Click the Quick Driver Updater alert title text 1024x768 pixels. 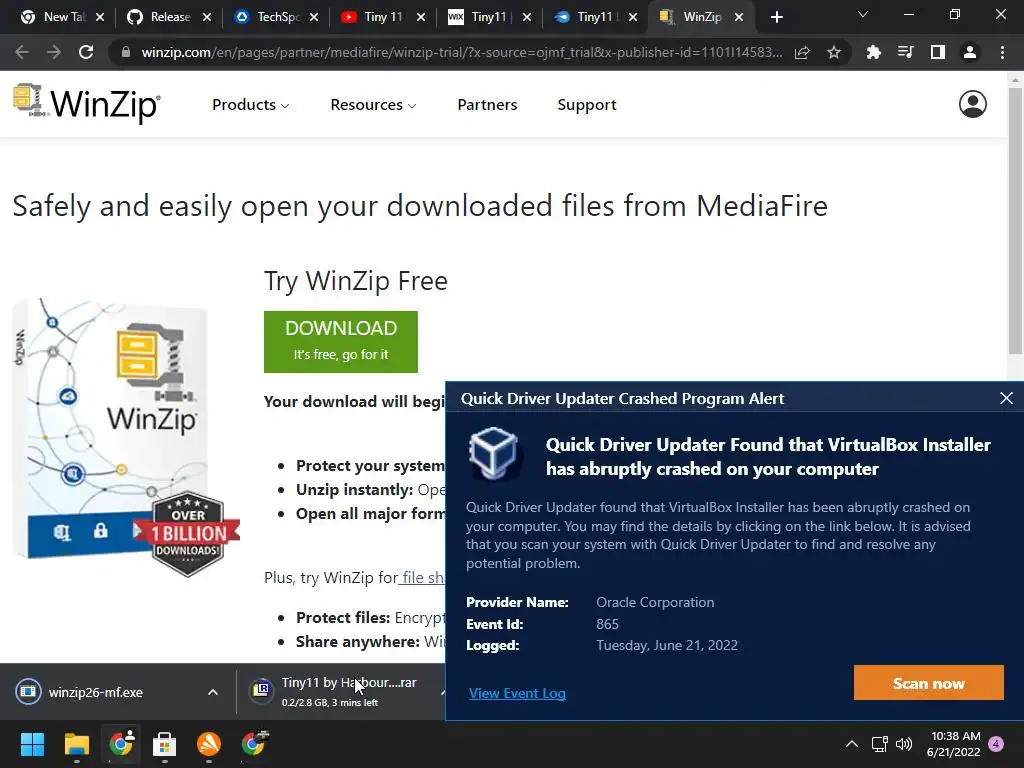pyautogui.click(x=622, y=398)
